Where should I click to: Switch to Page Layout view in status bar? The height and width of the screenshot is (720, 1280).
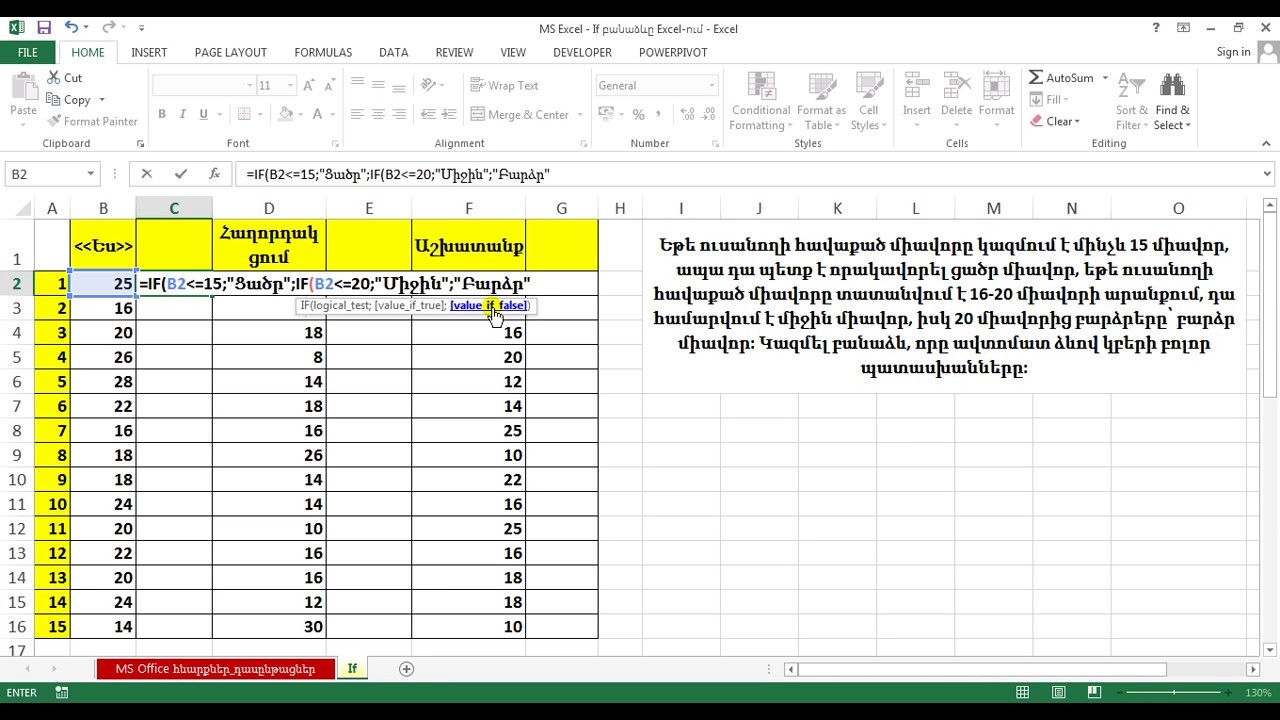[x=1059, y=692]
